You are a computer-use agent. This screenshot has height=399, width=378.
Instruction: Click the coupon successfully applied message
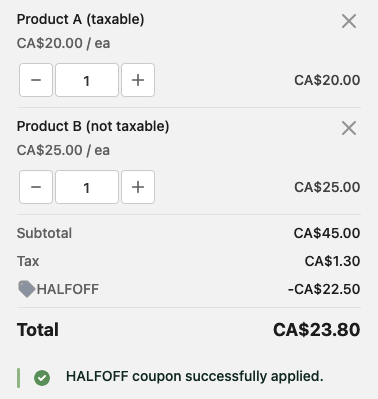(195, 376)
